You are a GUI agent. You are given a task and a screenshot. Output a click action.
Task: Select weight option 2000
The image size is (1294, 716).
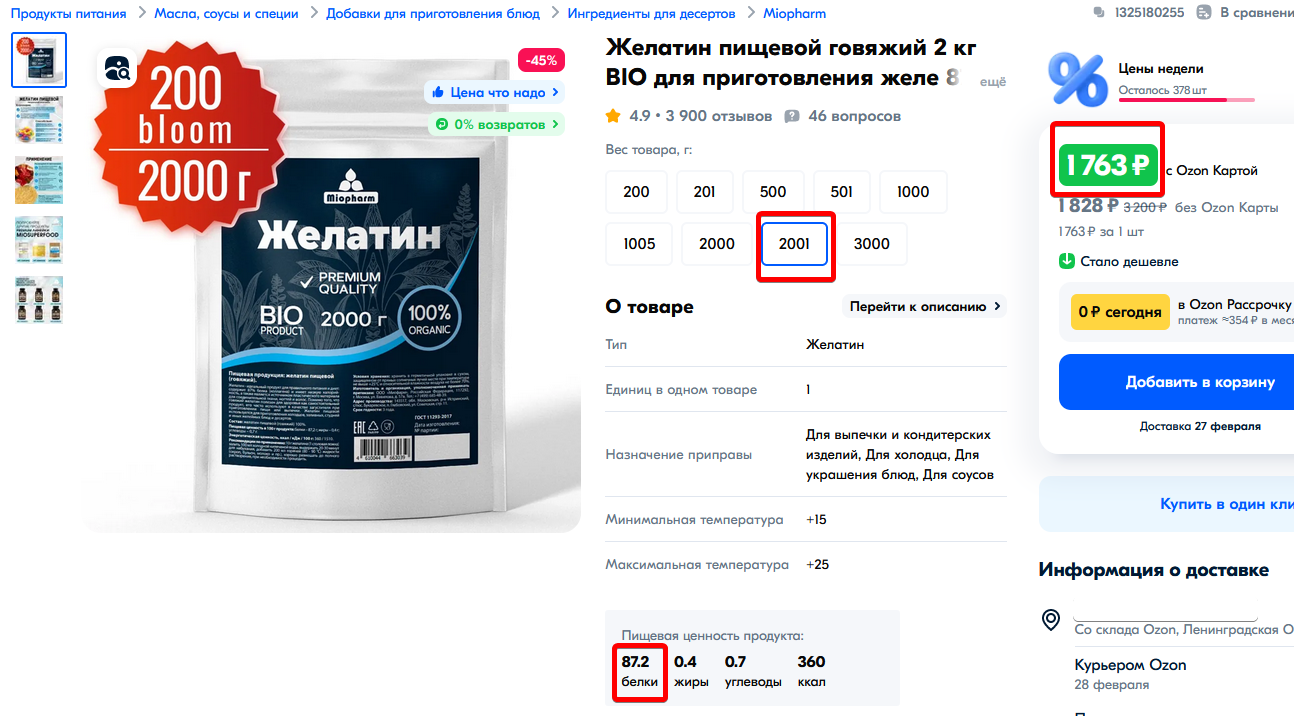coord(717,244)
